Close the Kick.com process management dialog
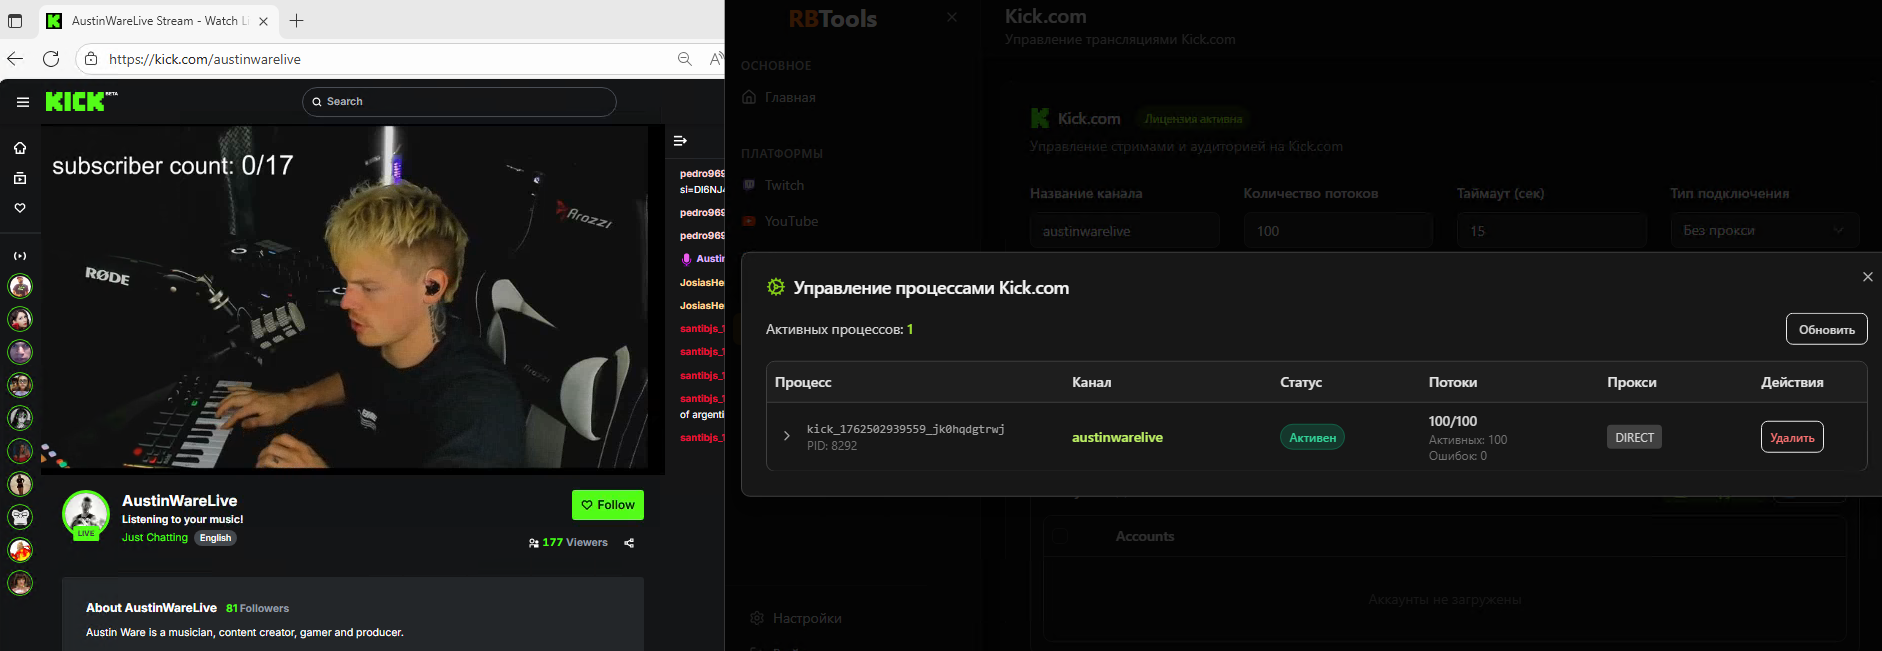Screen dimensions: 1882x651 click(x=1867, y=277)
